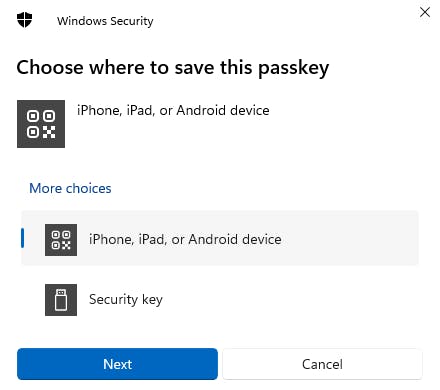This screenshot has height=390, width=440.
Task: Click the small QR code icon under More choices
Action: click(61, 240)
